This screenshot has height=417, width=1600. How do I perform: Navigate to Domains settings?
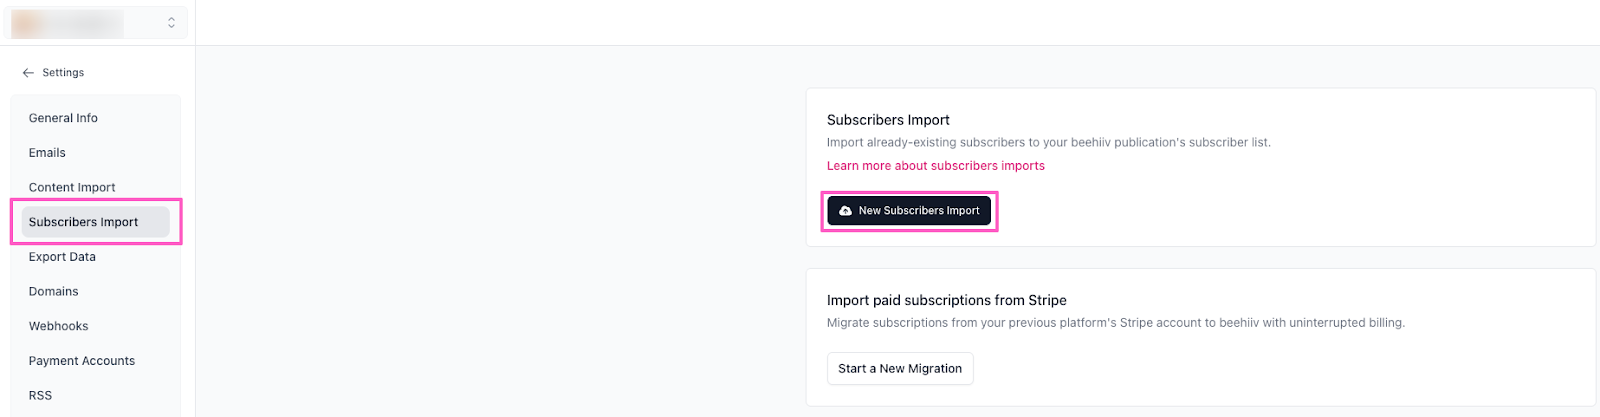54,291
